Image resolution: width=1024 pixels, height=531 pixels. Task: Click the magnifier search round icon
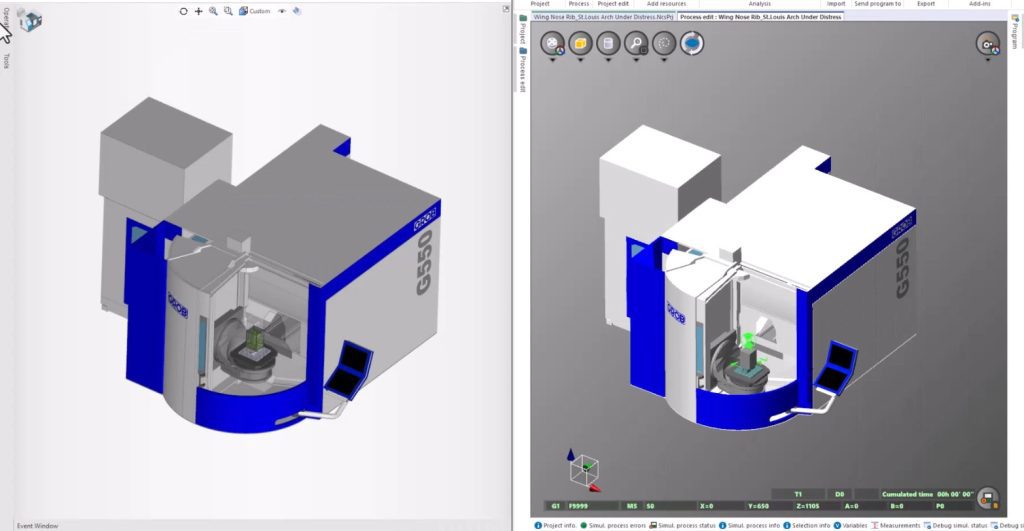[x=636, y=43]
